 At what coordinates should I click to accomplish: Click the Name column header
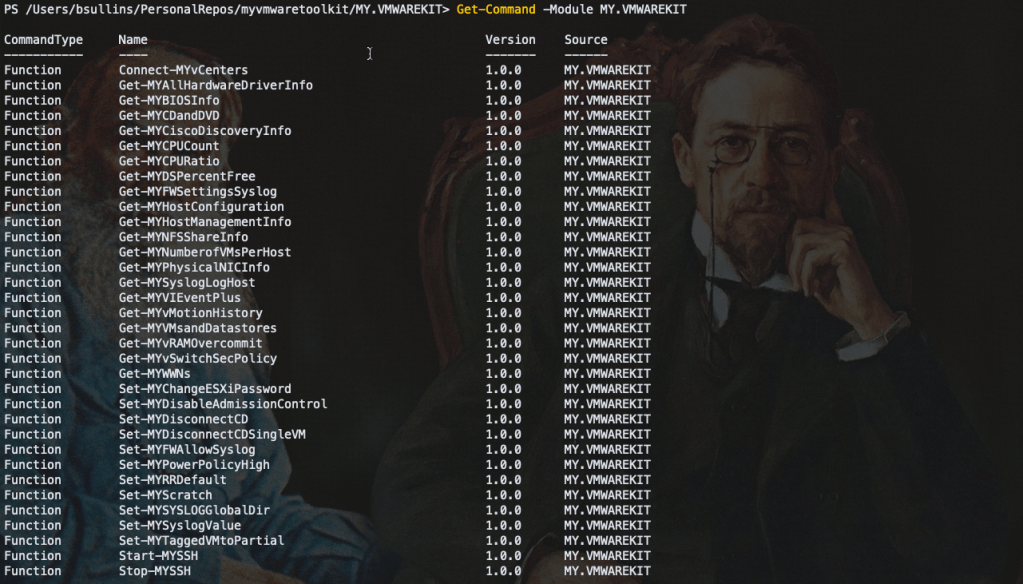coord(133,40)
